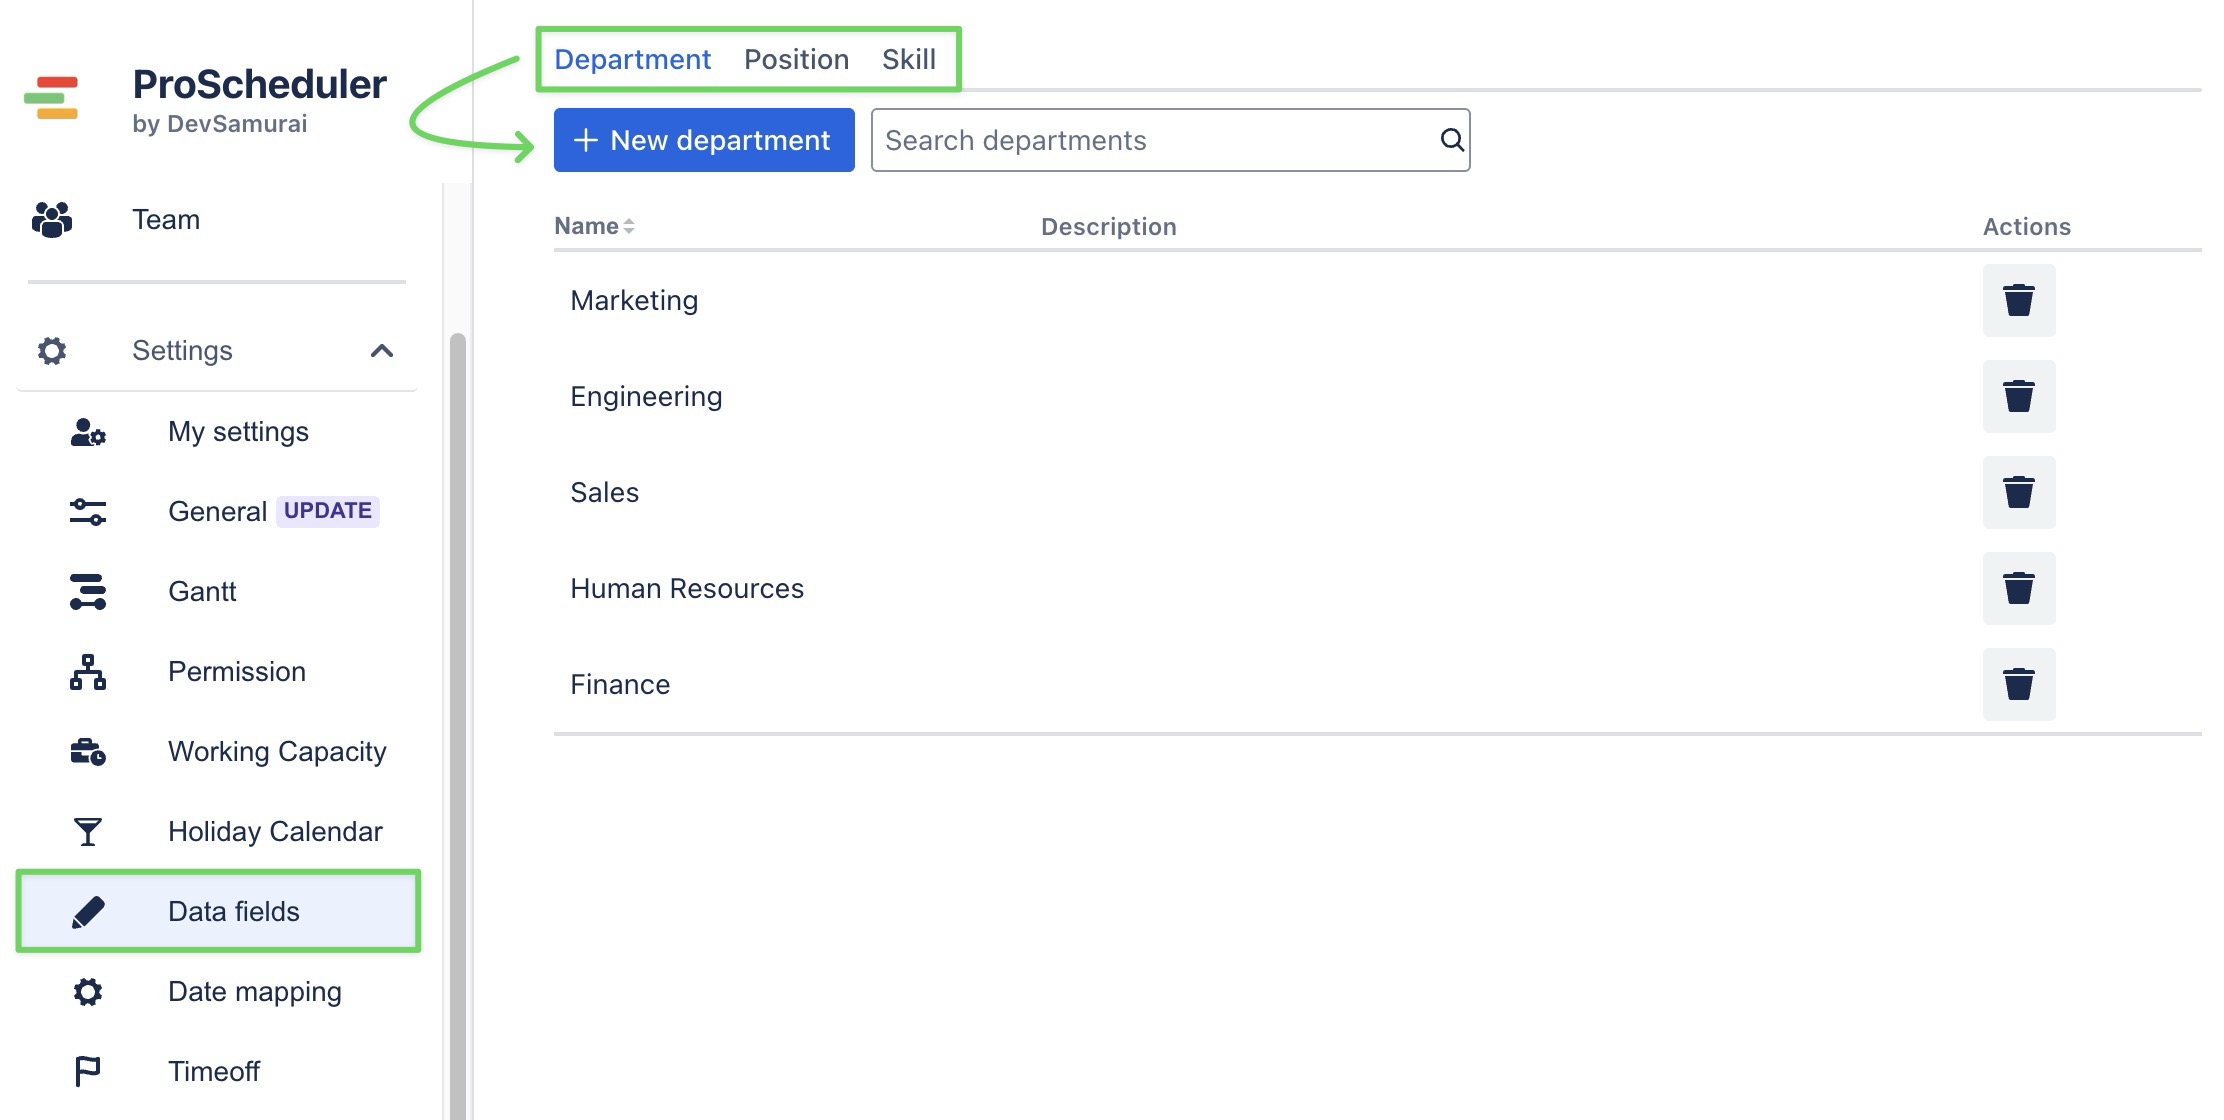Remove the Sales department with trash icon
Screen dimensions: 2224x1120
pyautogui.click(x=2018, y=492)
